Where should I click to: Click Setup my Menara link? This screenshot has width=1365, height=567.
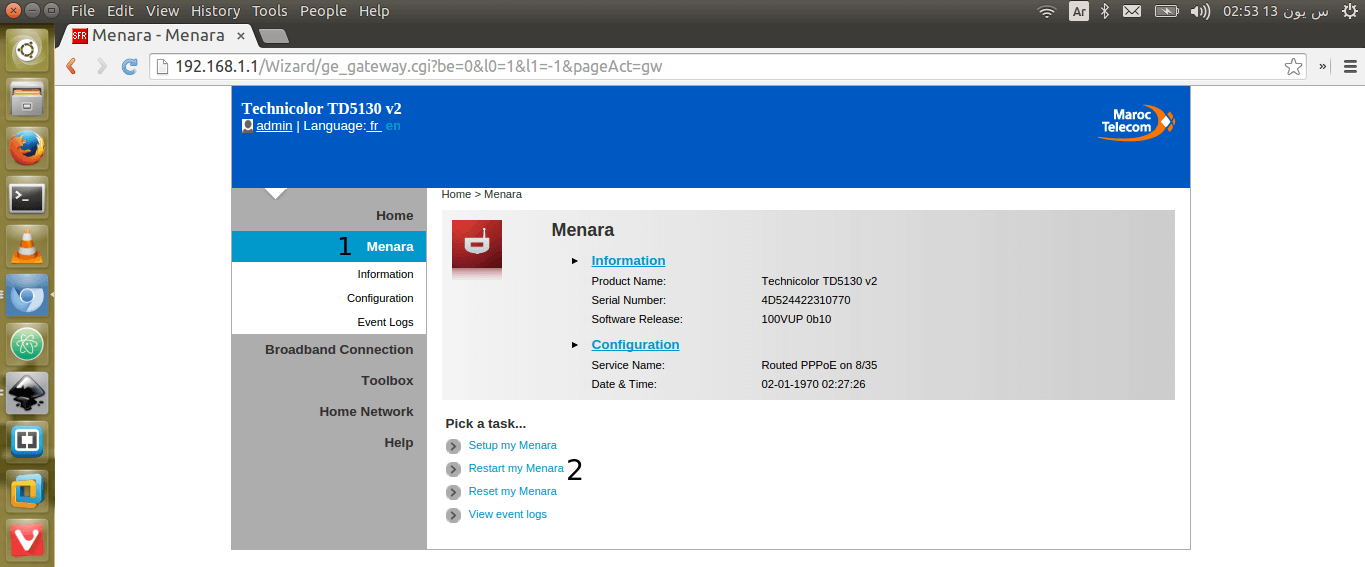512,446
